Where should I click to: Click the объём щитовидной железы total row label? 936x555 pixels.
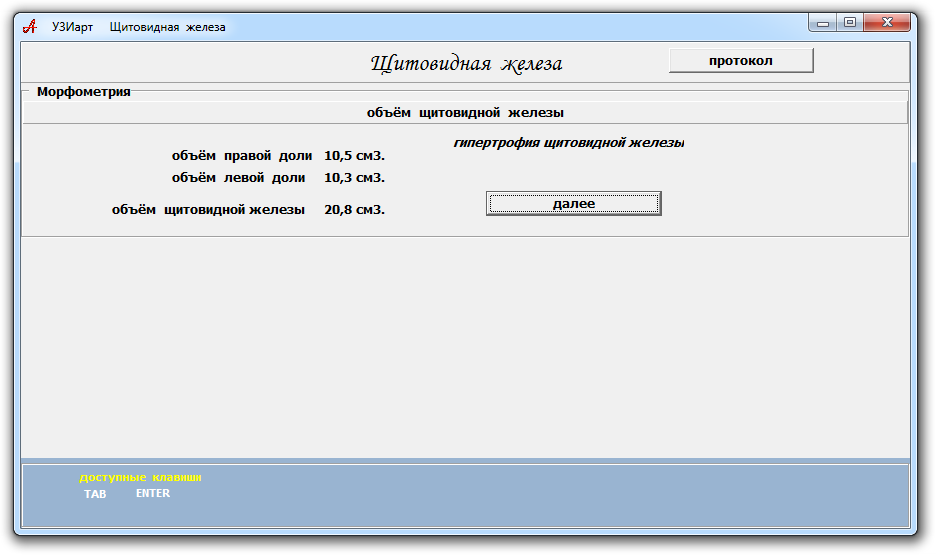(208, 210)
